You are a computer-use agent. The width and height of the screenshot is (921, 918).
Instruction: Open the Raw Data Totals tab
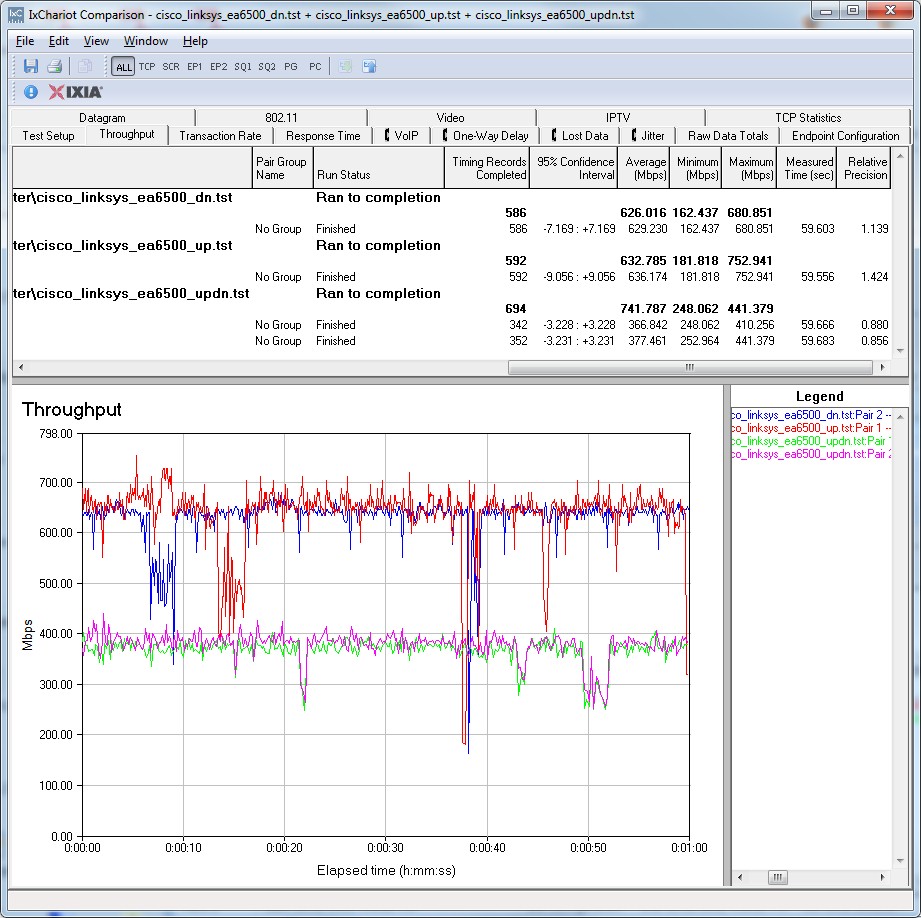click(x=728, y=136)
